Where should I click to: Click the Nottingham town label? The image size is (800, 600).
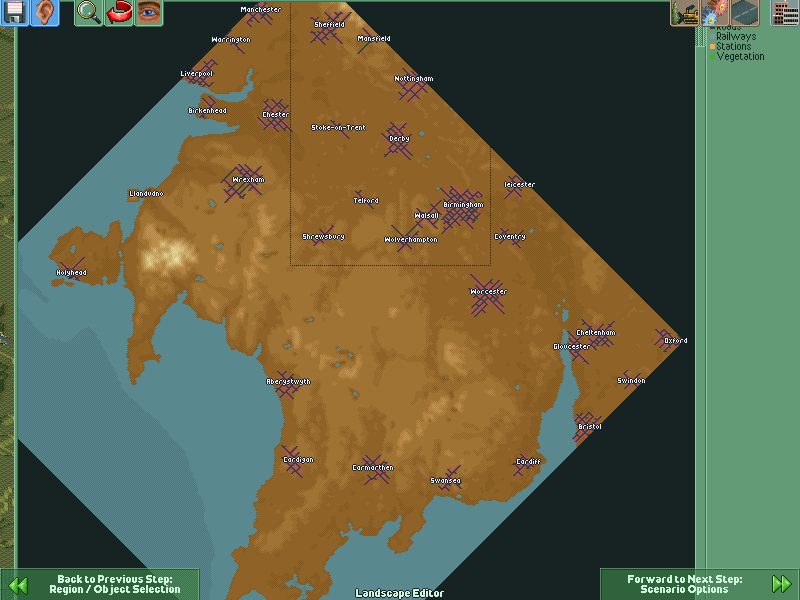click(414, 79)
